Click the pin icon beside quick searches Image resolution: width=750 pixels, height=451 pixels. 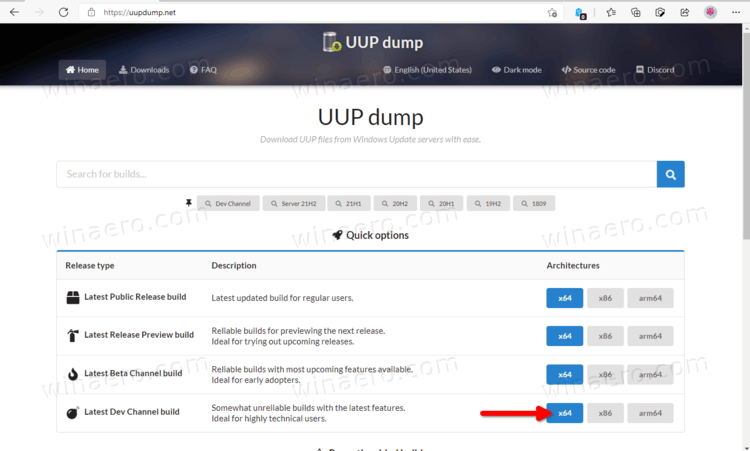(188, 203)
